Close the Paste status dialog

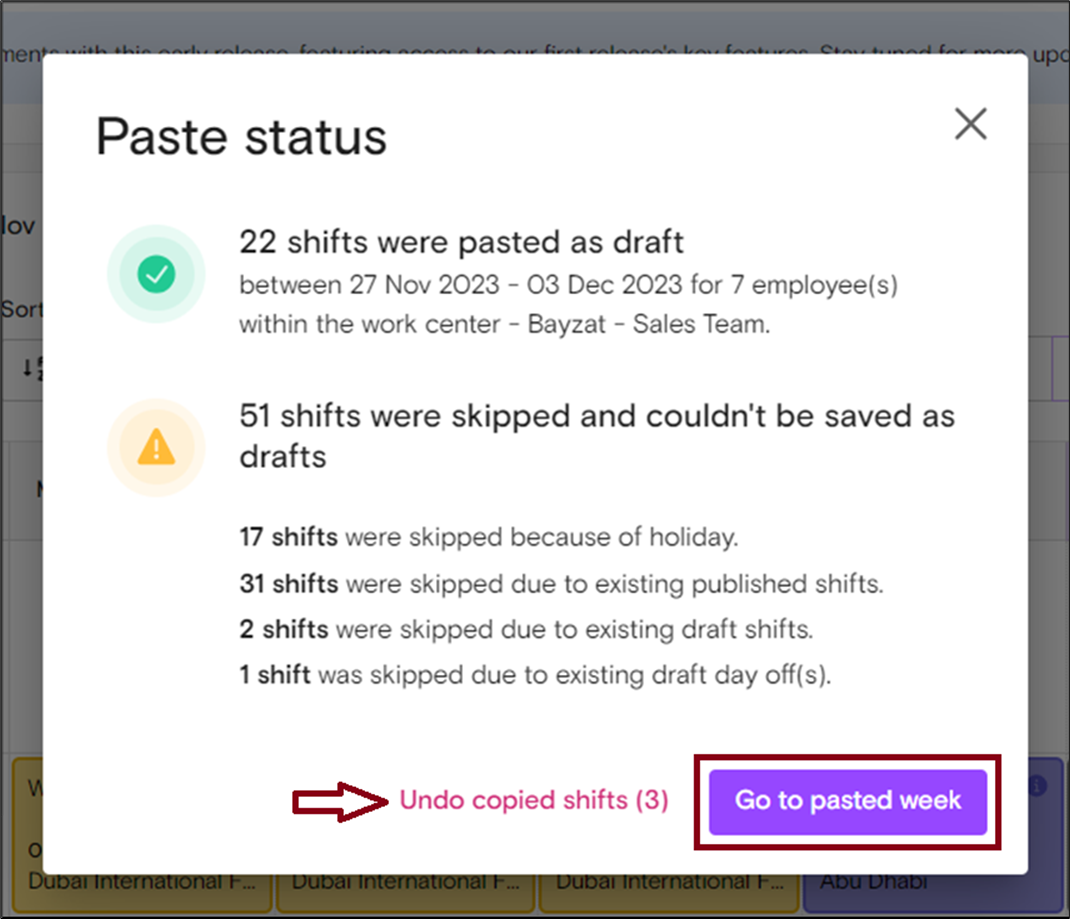970,123
